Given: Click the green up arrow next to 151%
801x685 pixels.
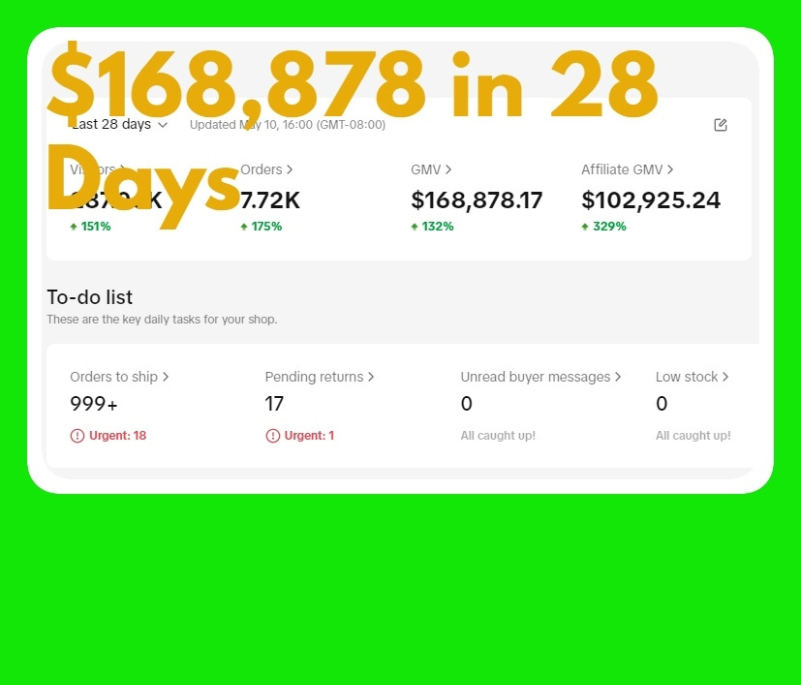Looking at the screenshot, I should tap(74, 227).
